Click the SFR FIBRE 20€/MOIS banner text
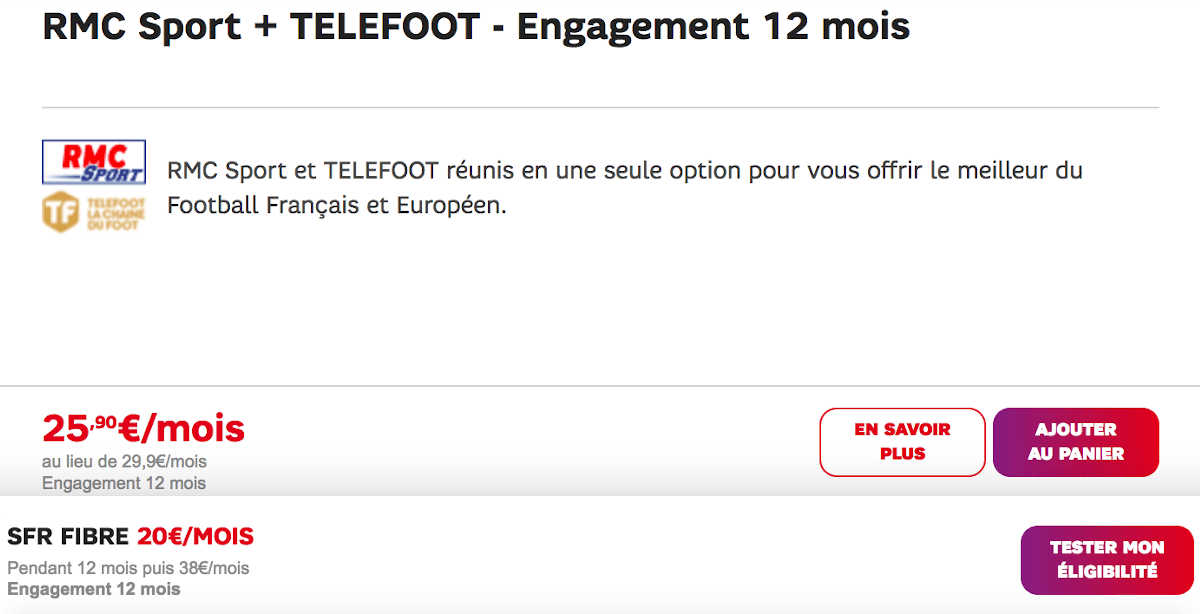1200x614 pixels. [x=131, y=536]
